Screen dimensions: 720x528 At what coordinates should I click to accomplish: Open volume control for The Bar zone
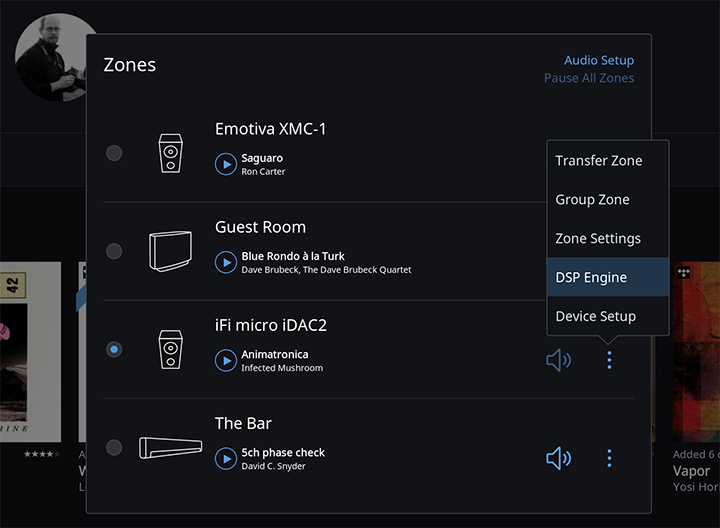(558, 458)
